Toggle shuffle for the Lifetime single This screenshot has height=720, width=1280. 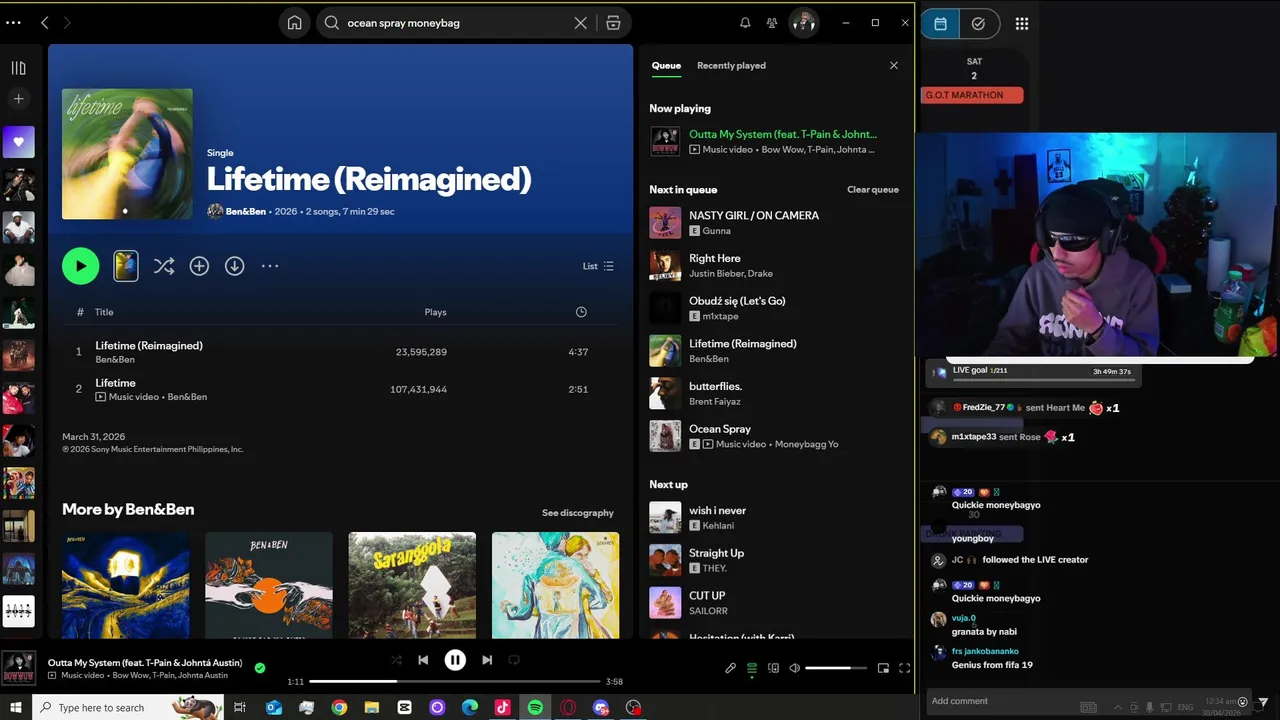point(164,266)
